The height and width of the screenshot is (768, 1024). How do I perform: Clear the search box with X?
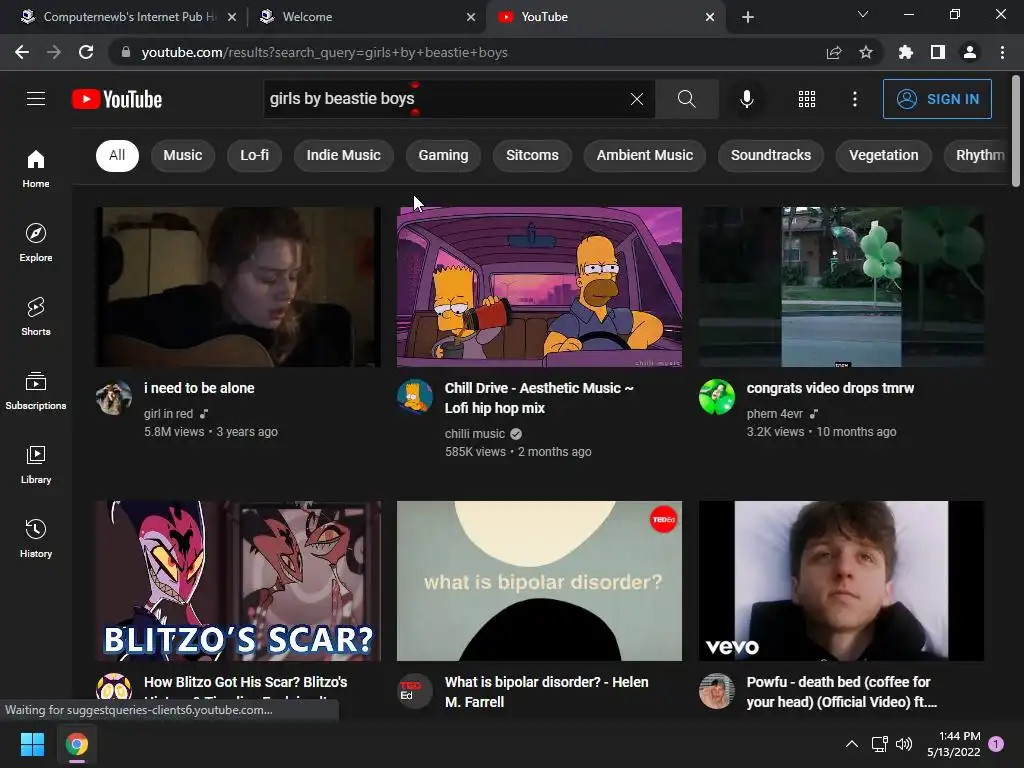637,99
